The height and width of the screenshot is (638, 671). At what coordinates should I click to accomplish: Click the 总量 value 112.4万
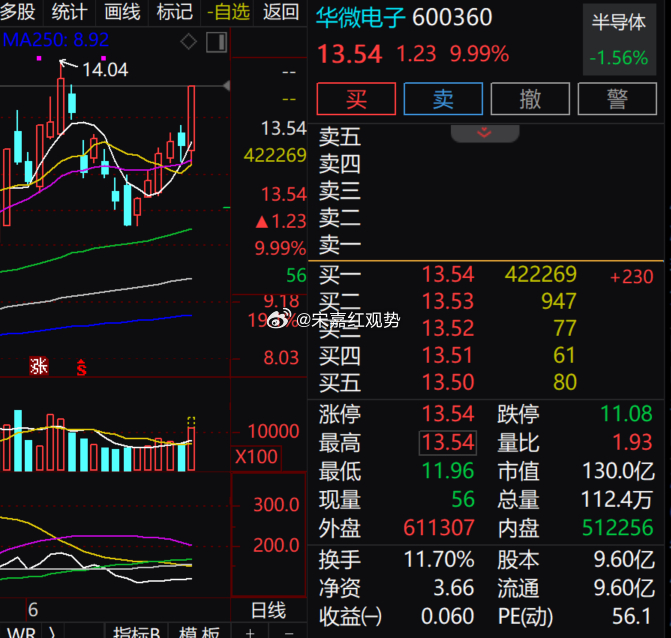617,499
